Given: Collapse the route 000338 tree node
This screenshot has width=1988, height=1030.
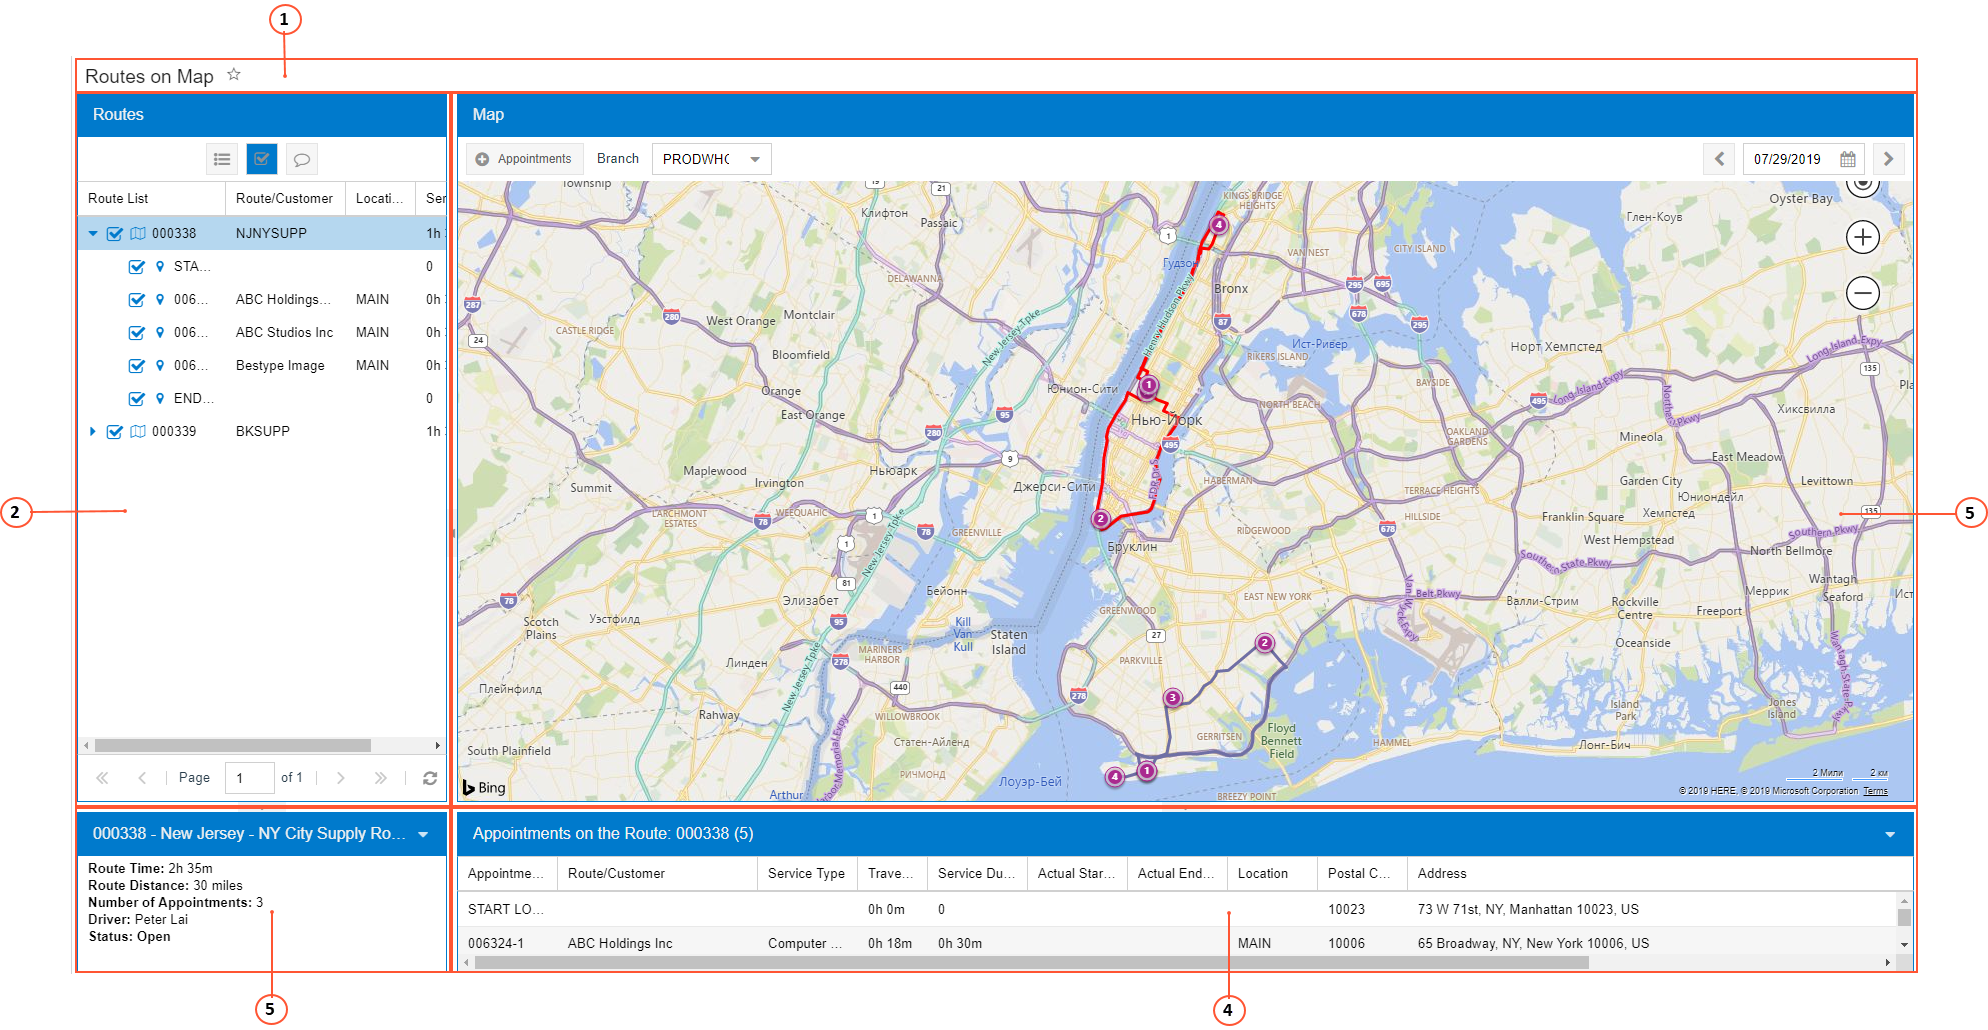Looking at the screenshot, I should [93, 233].
